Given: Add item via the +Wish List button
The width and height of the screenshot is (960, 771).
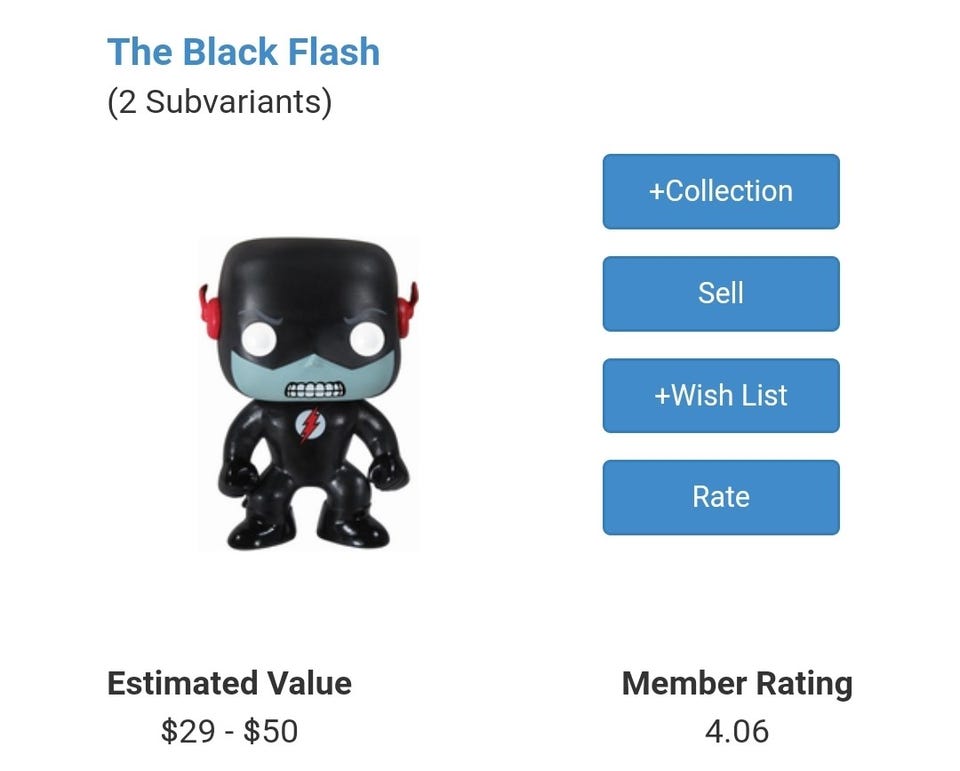Looking at the screenshot, I should pos(720,395).
